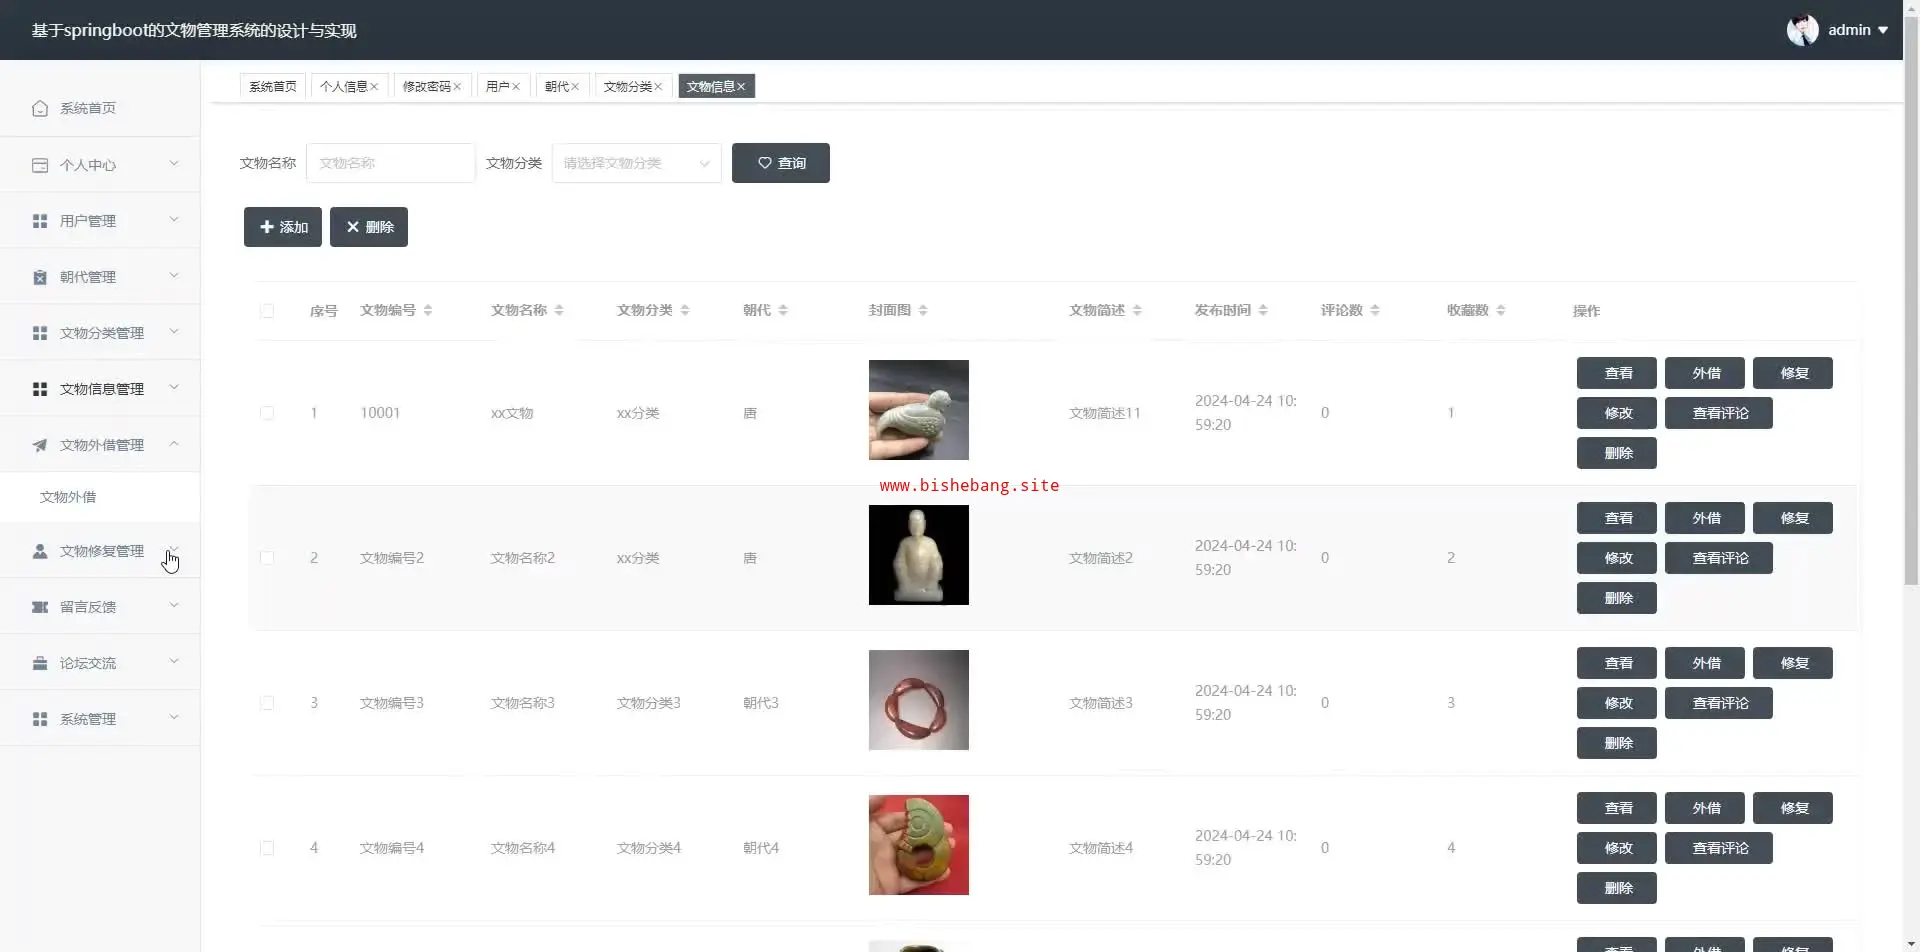Image resolution: width=1920 pixels, height=952 pixels.
Task: Click the 文物信息管理 grid icon
Action: (40, 389)
